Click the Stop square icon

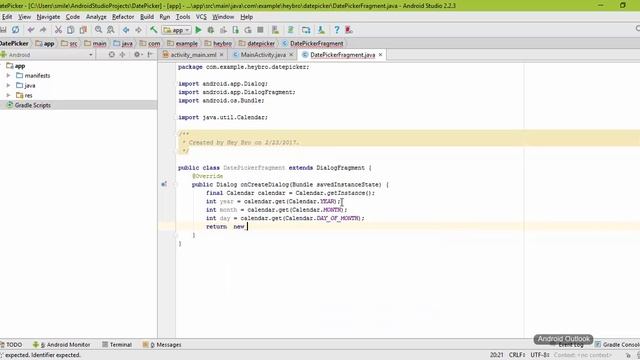point(260,30)
